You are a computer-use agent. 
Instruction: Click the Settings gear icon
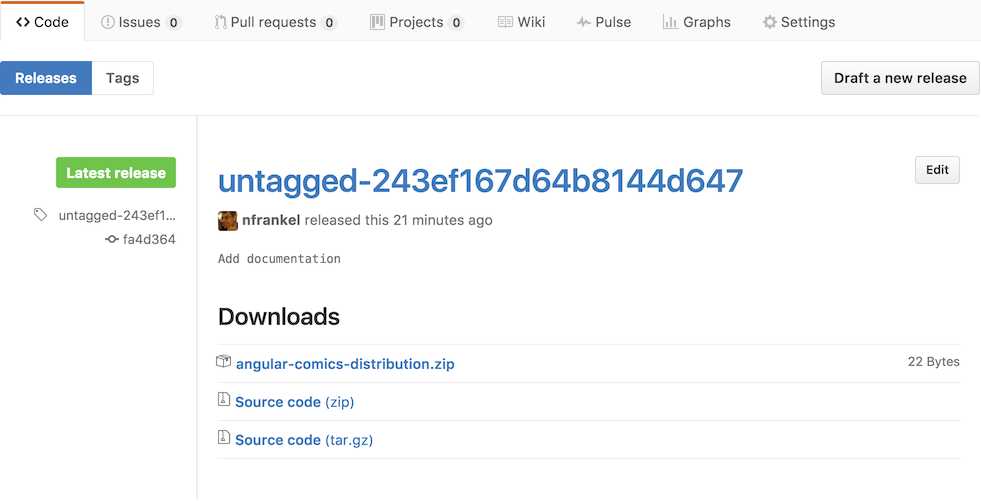770,23
